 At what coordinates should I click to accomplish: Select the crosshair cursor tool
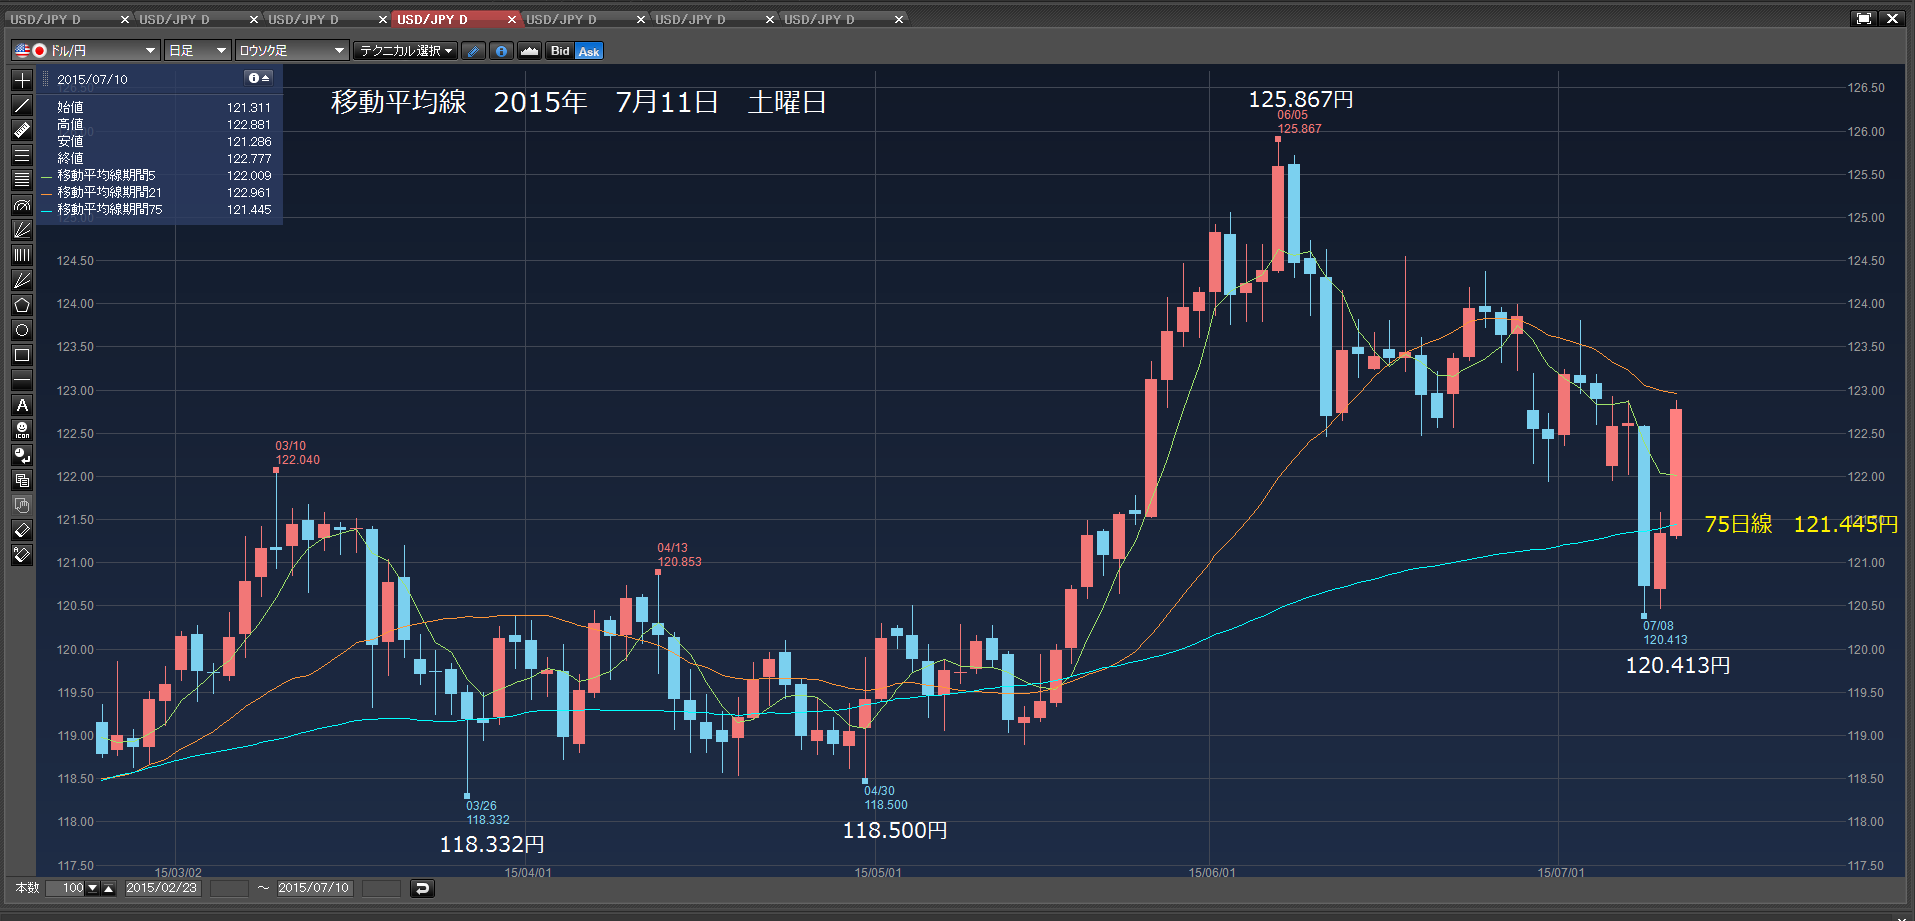[22, 80]
